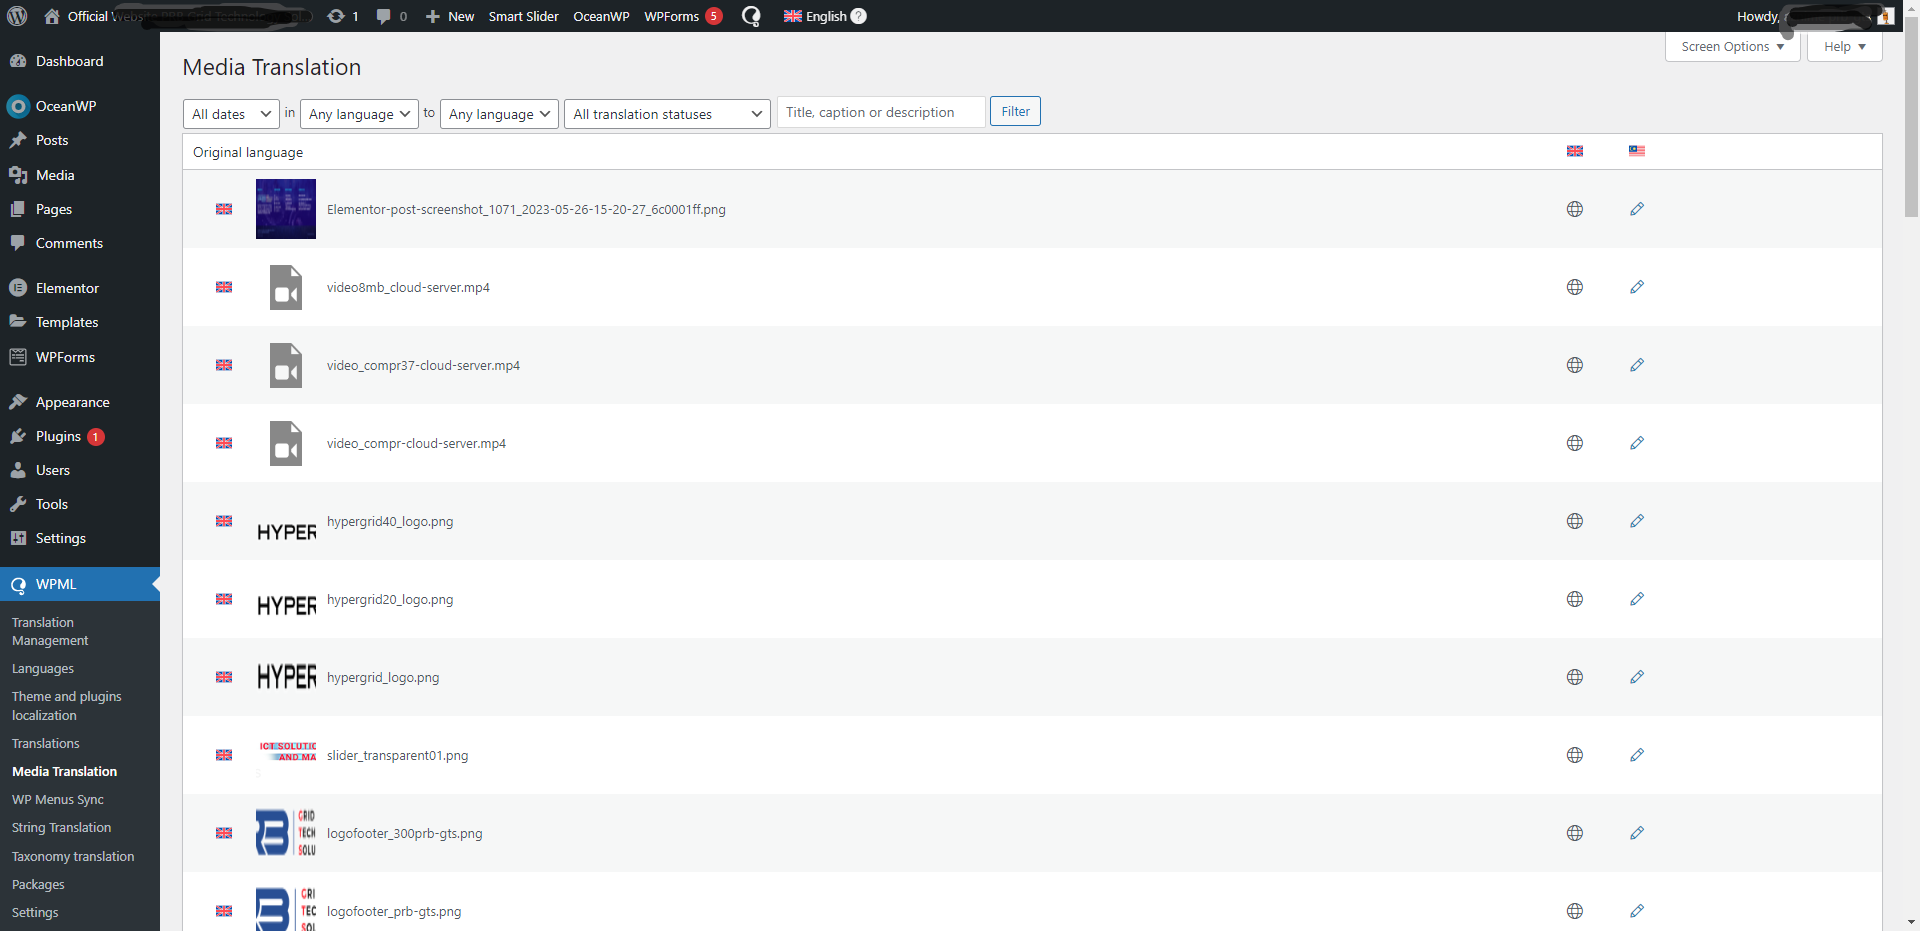Click the pencil icon for Elementor-post-screenshot row
1920x931 pixels.
(1637, 209)
